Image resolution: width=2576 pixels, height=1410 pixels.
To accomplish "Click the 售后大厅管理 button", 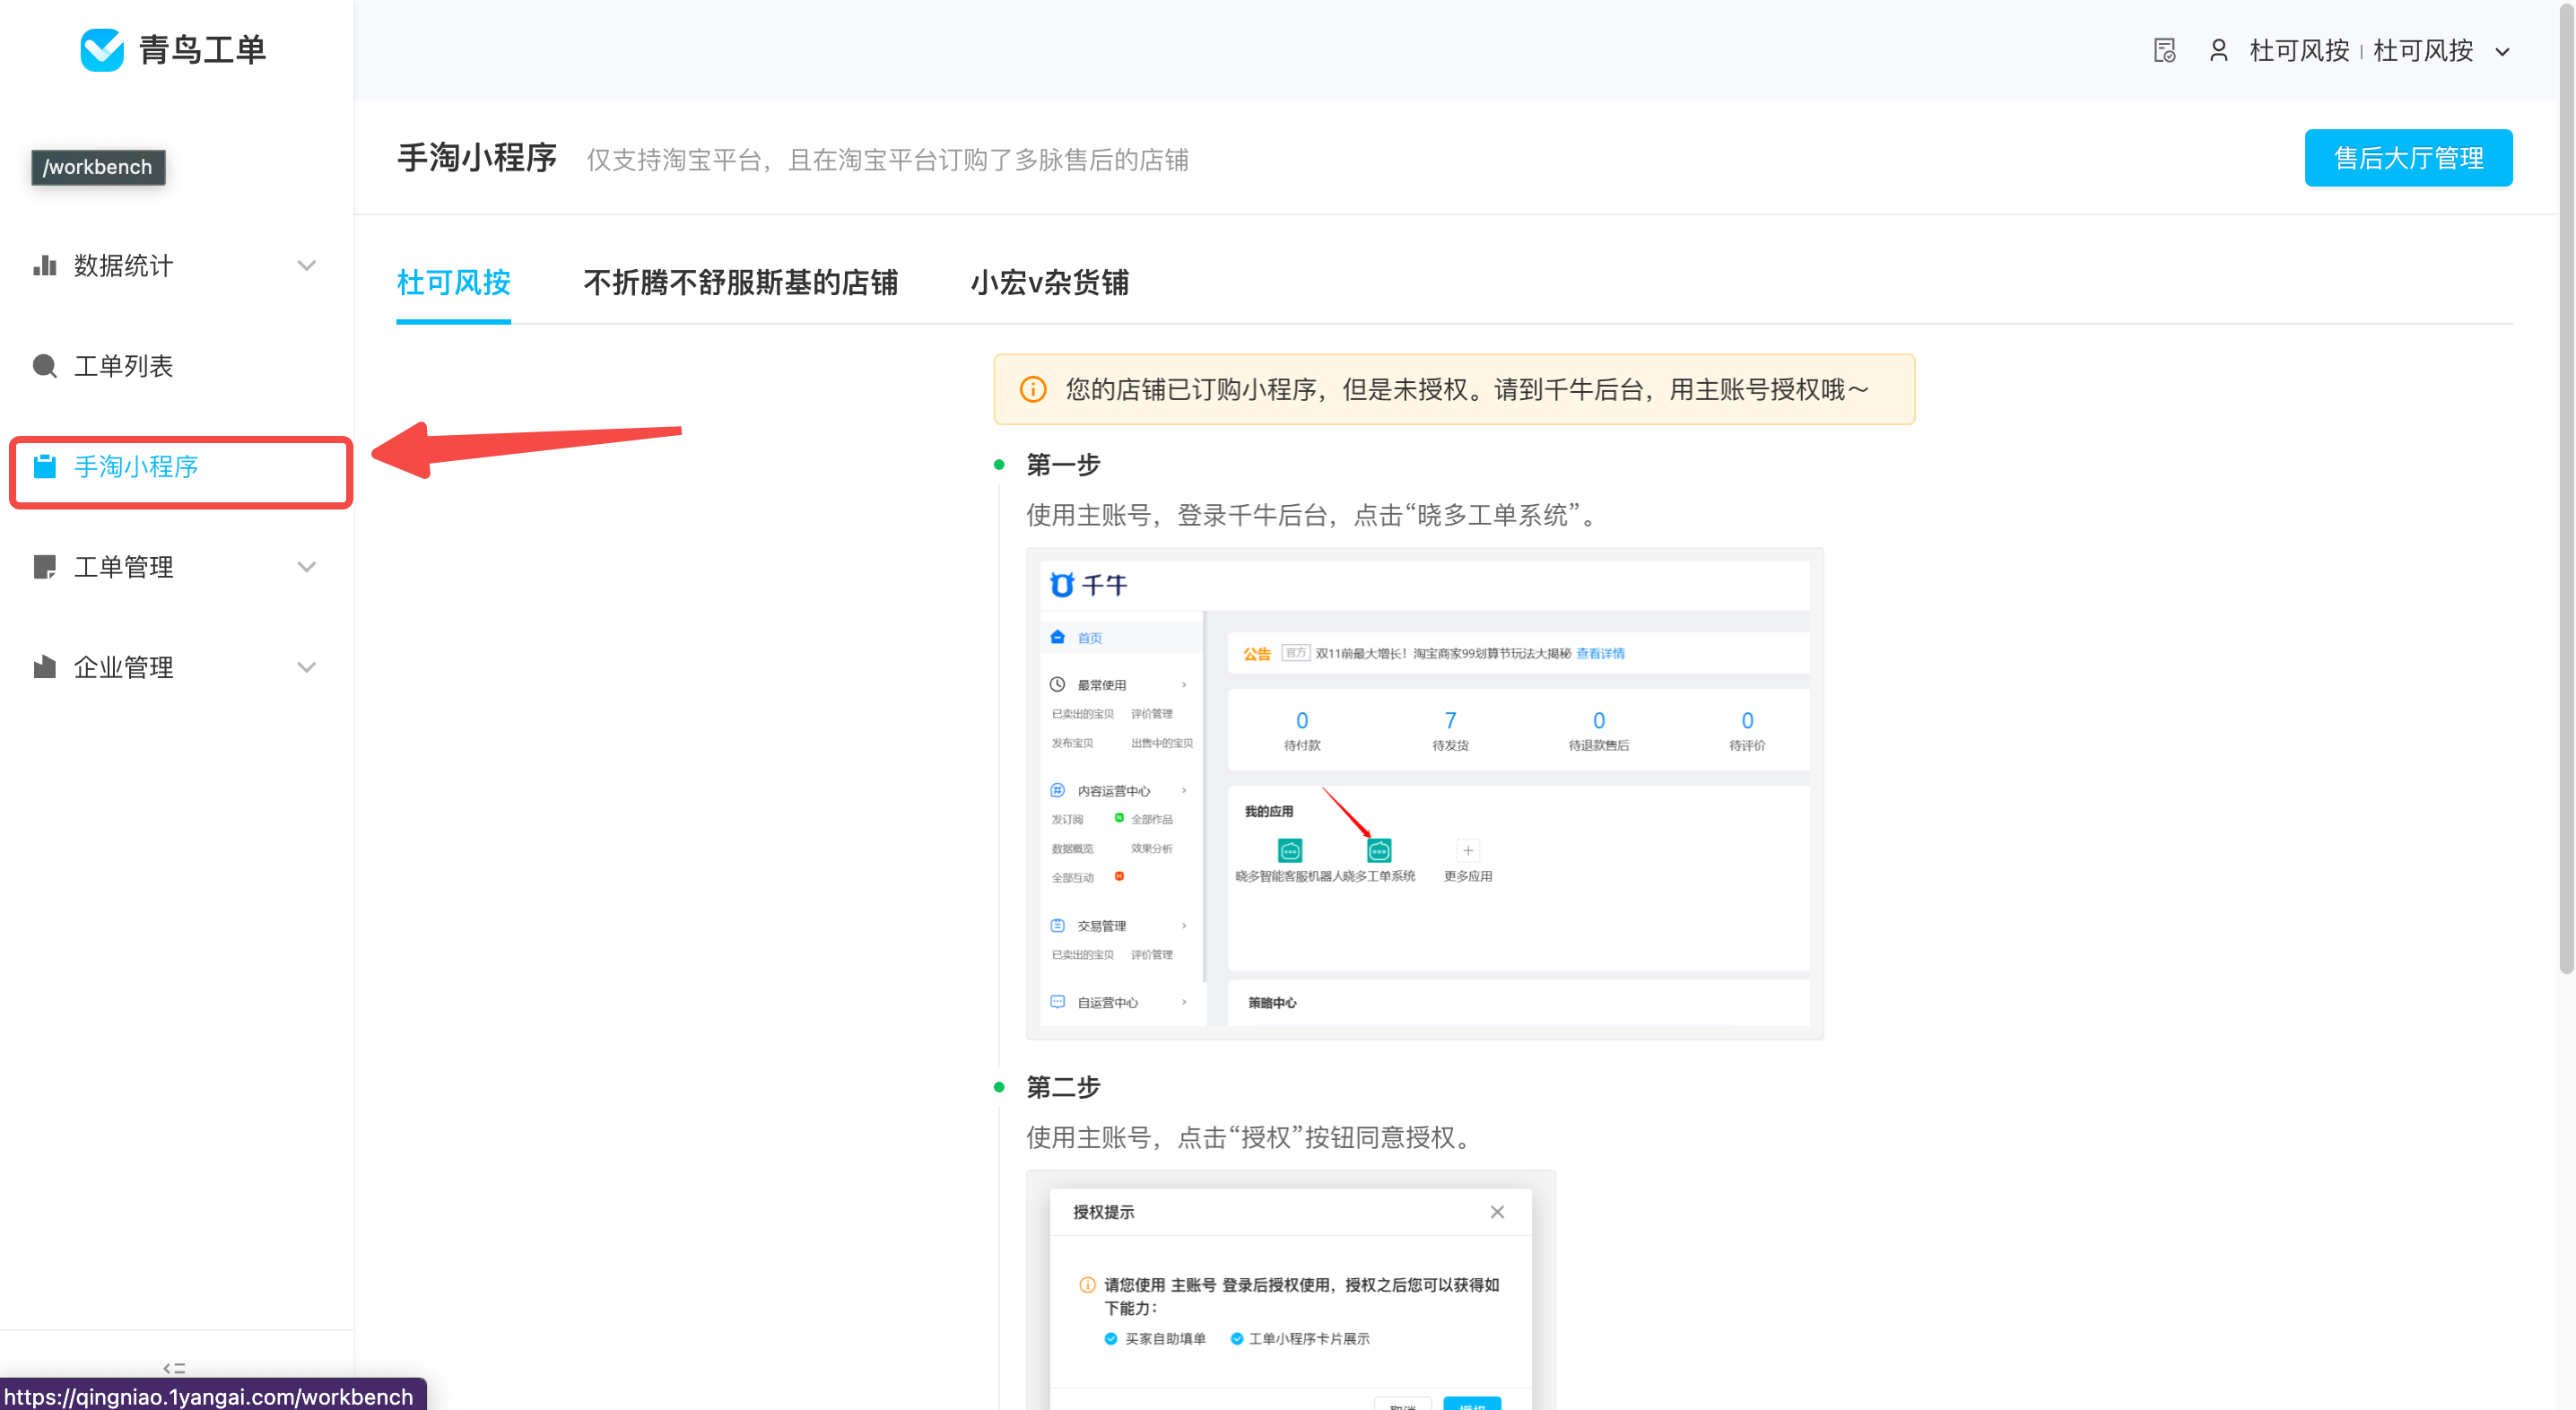I will click(x=2408, y=158).
